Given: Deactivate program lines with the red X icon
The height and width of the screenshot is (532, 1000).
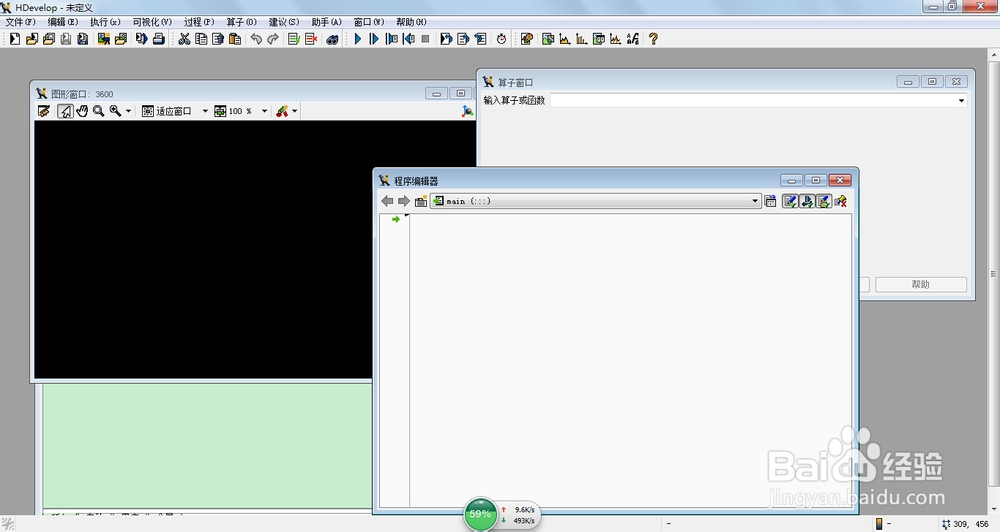Looking at the screenshot, I should (311, 39).
